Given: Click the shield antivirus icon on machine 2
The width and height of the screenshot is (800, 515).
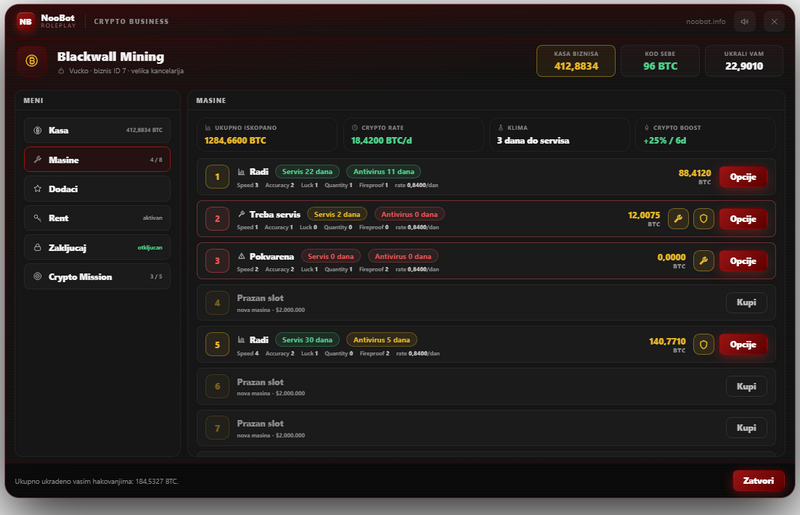Looking at the screenshot, I should point(704,219).
